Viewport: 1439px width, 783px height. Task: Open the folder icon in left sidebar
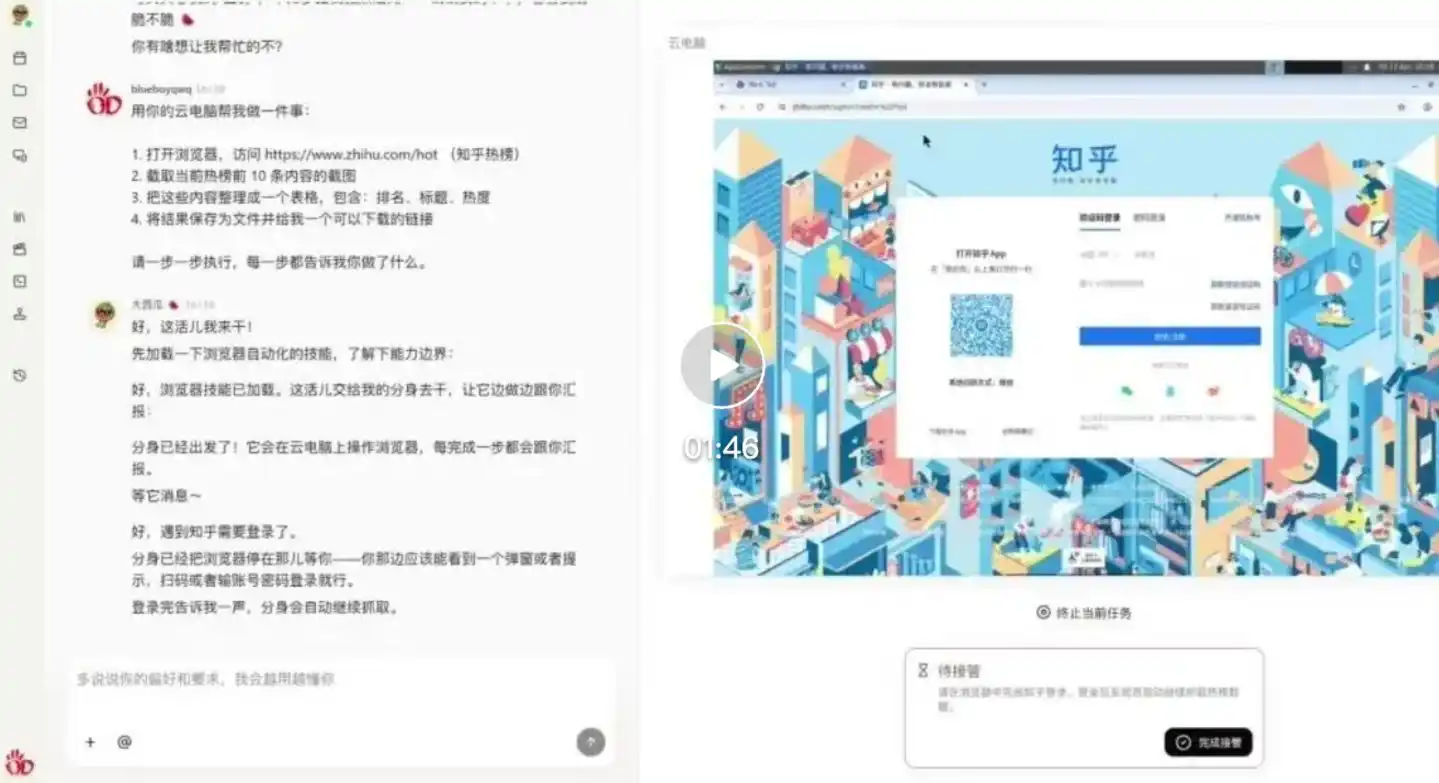pos(19,90)
